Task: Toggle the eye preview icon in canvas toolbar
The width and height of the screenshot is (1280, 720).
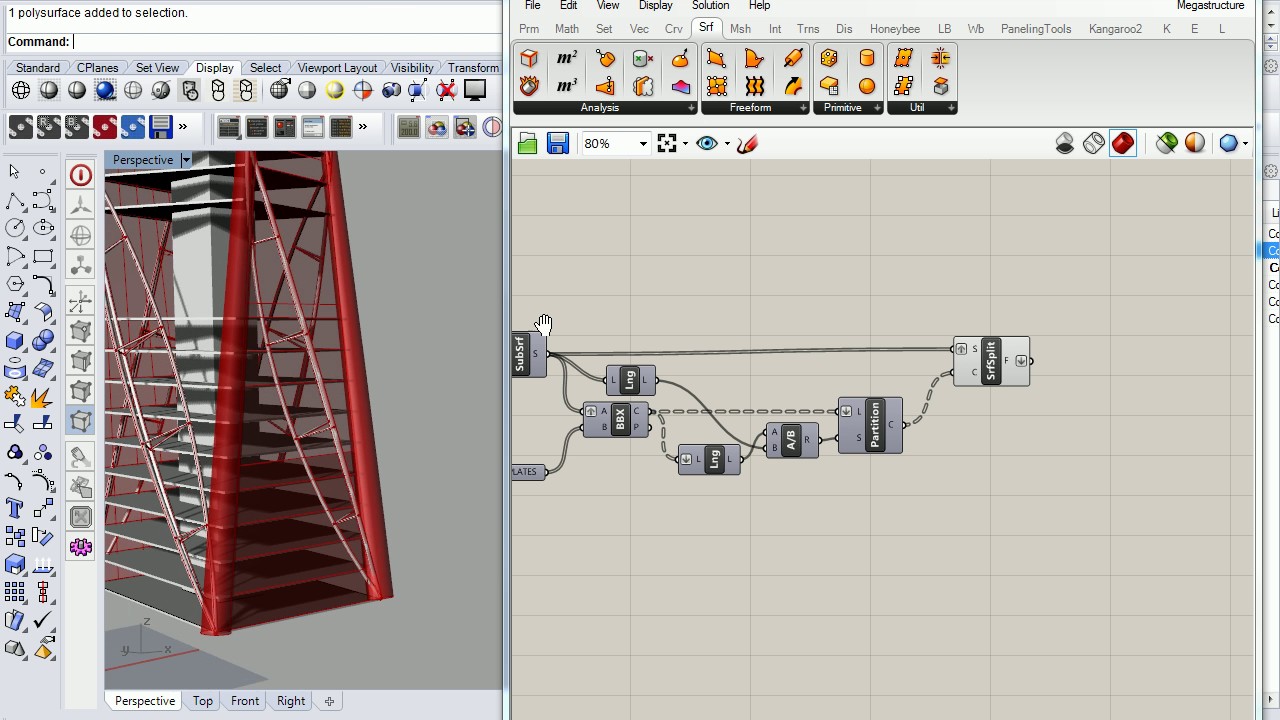Action: point(707,144)
